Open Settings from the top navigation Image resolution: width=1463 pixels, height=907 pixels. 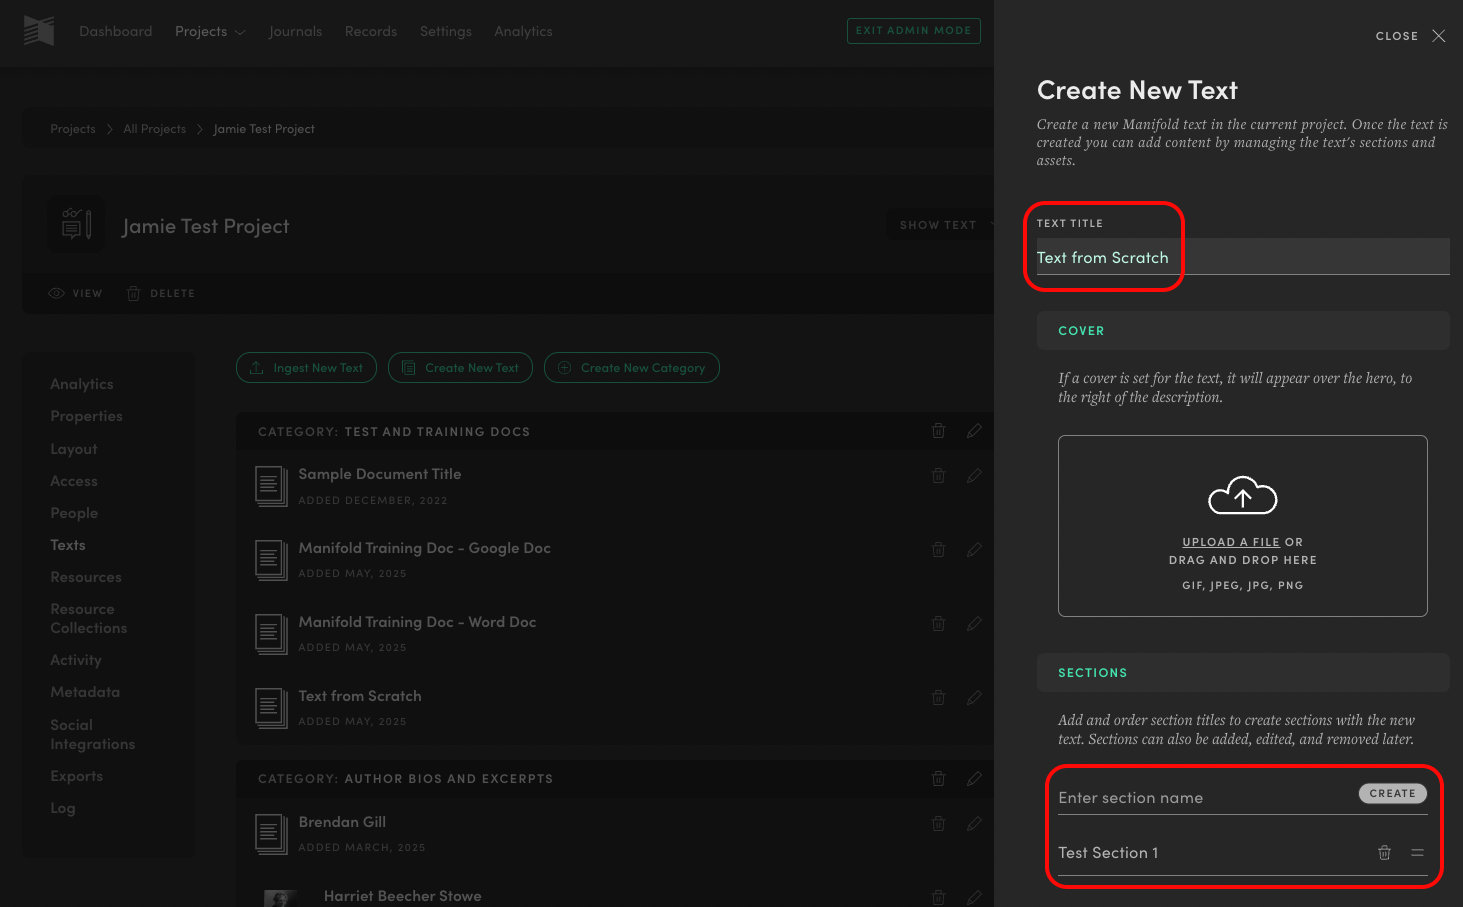coord(445,31)
